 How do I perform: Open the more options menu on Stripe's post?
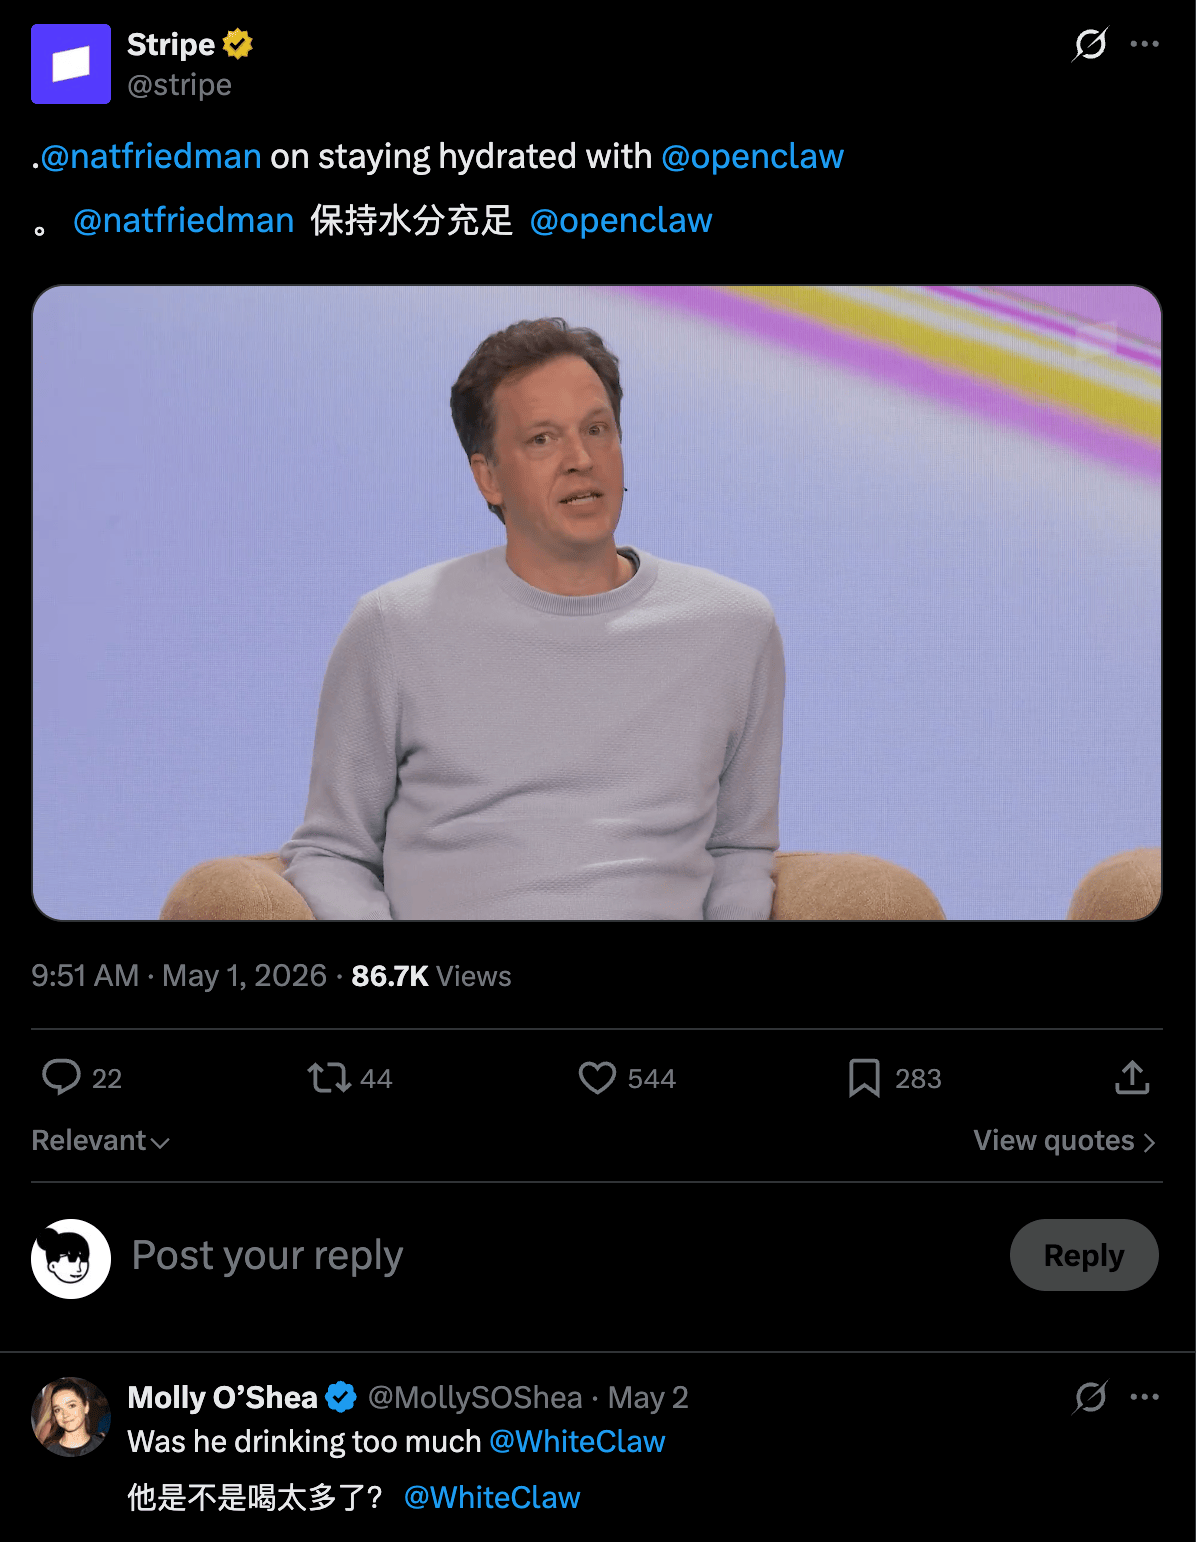pyautogui.click(x=1145, y=44)
